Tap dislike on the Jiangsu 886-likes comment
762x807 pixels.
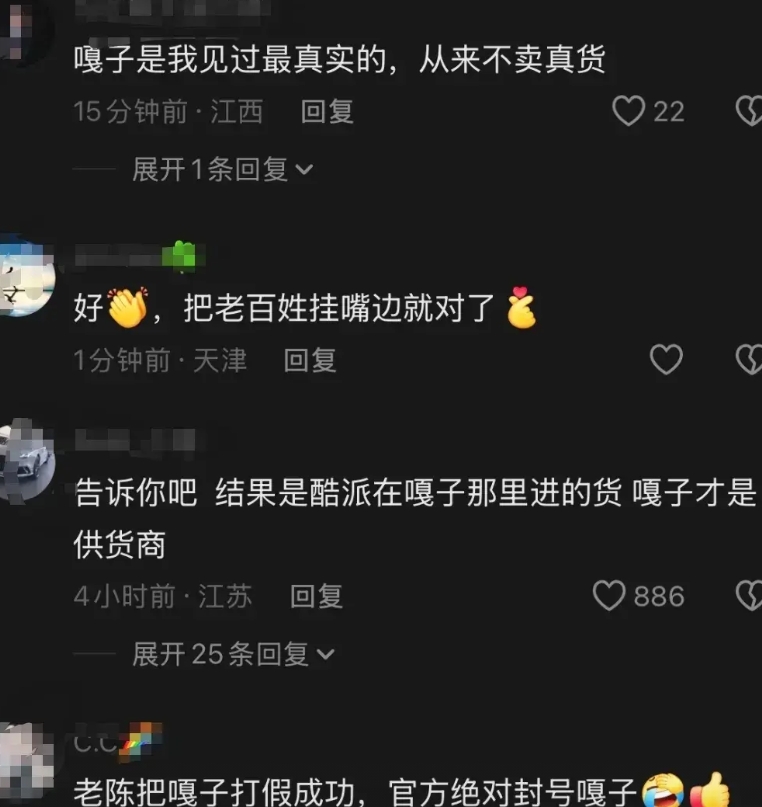[x=749, y=595]
